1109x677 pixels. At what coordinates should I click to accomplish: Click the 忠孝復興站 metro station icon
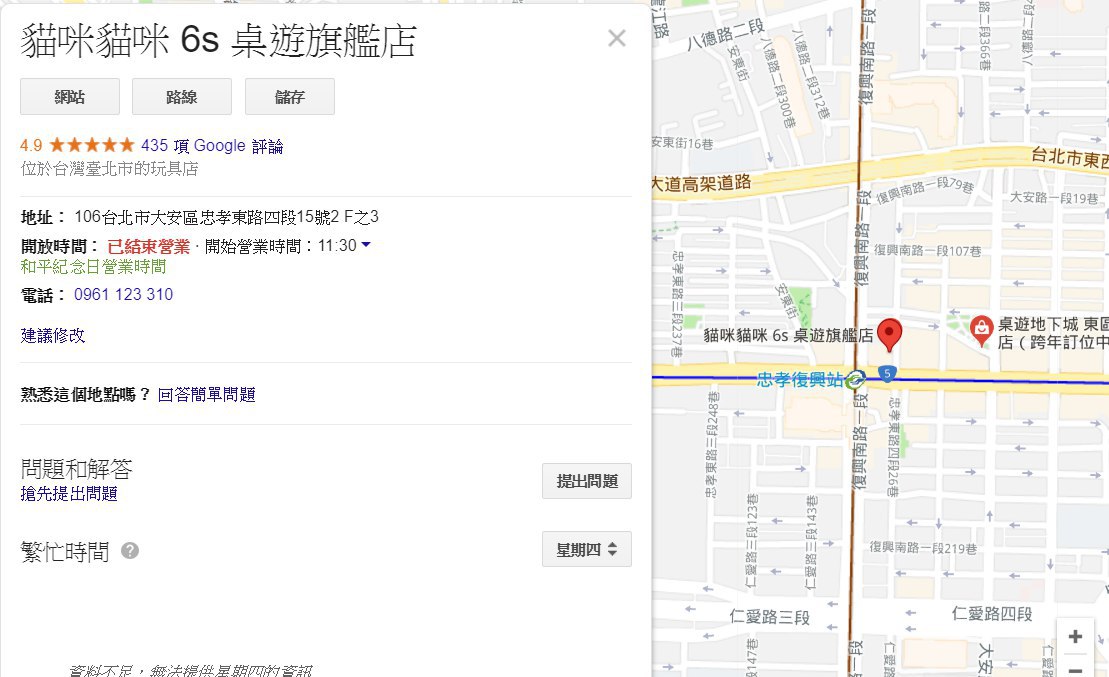pos(854,380)
